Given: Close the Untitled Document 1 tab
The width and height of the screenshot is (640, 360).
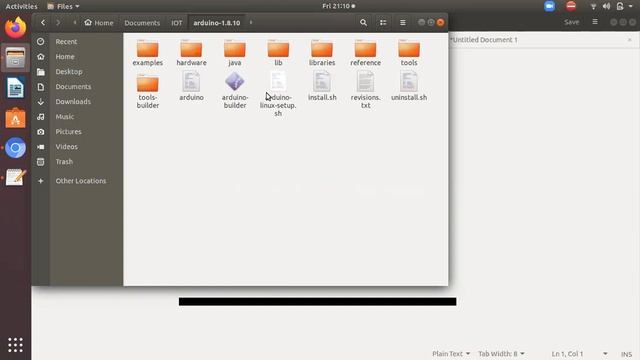Looking at the screenshot, I should [629, 40].
